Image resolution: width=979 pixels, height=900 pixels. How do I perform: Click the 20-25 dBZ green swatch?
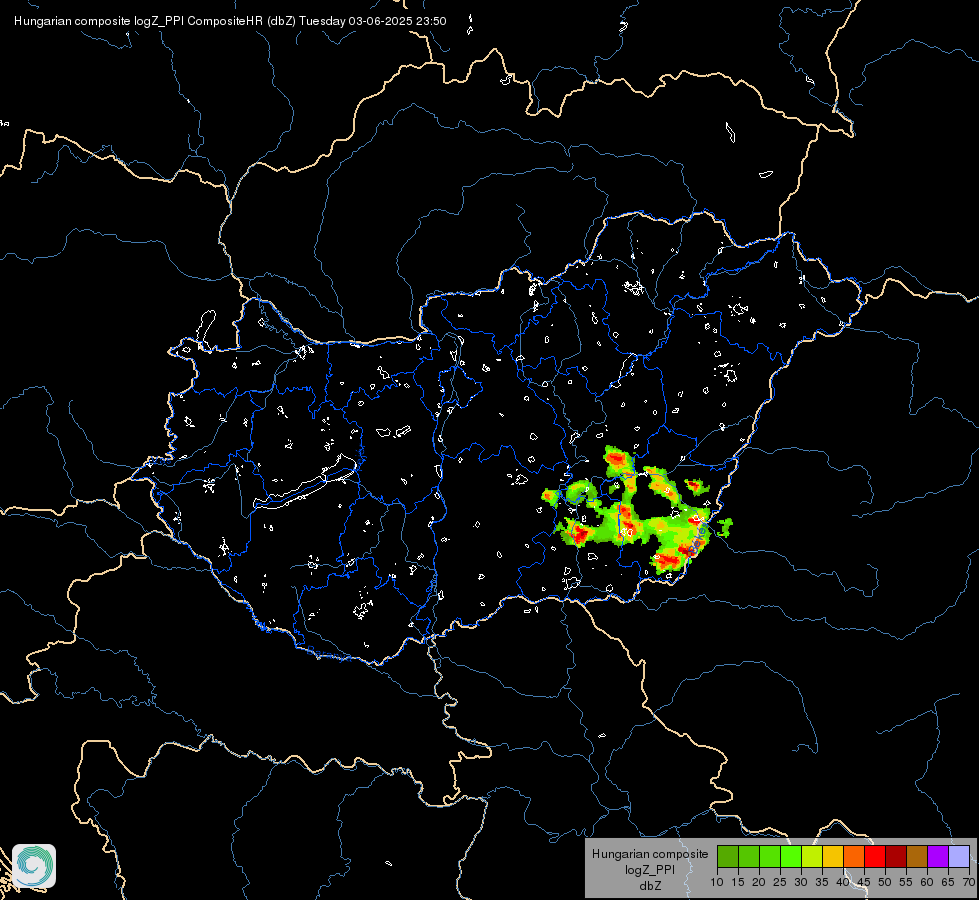pyautogui.click(x=770, y=856)
